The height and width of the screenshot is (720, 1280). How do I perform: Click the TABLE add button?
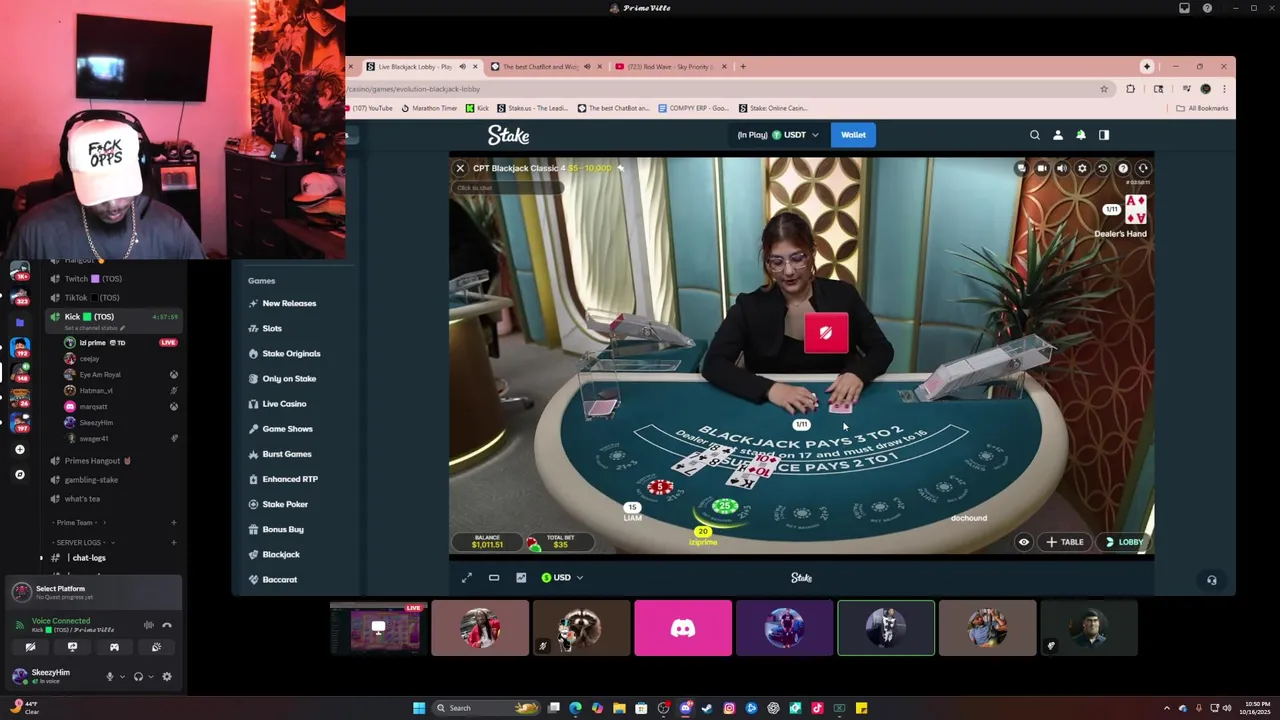click(x=1065, y=542)
